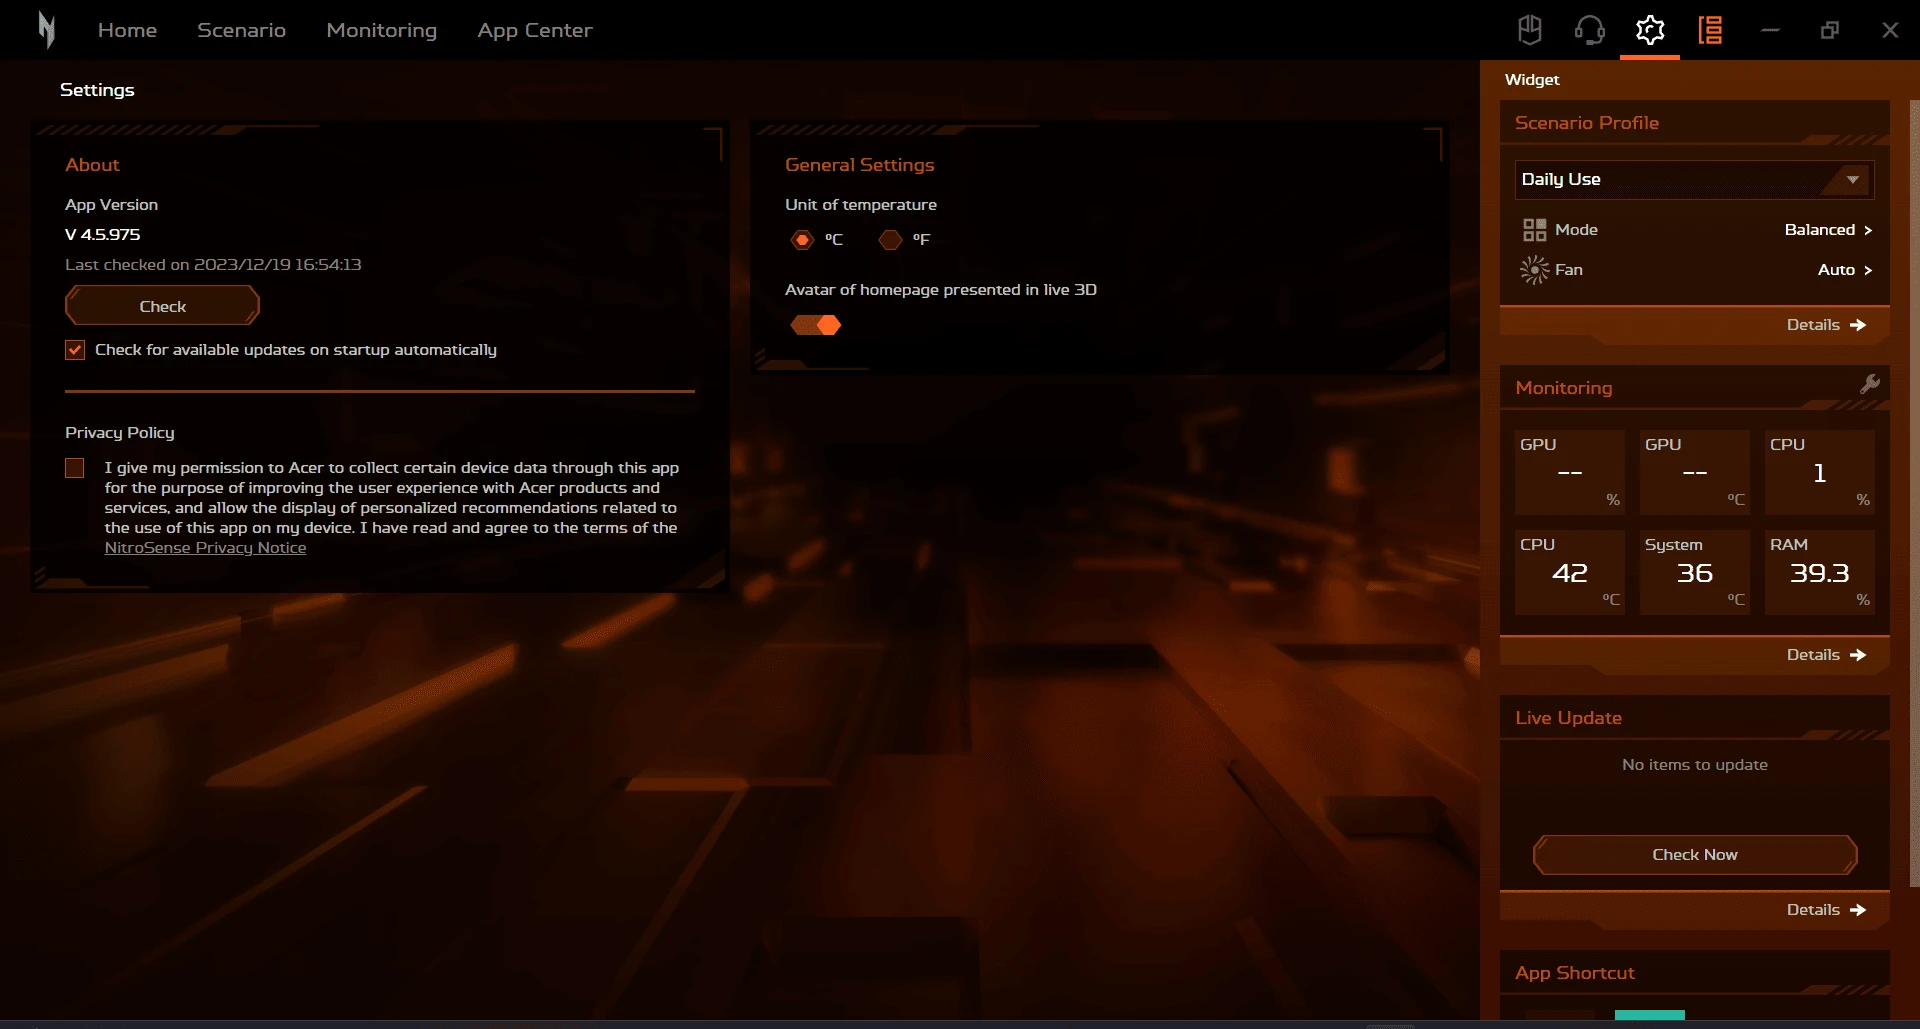Click the App Shortcut heading
The height and width of the screenshot is (1029, 1920).
tap(1575, 973)
